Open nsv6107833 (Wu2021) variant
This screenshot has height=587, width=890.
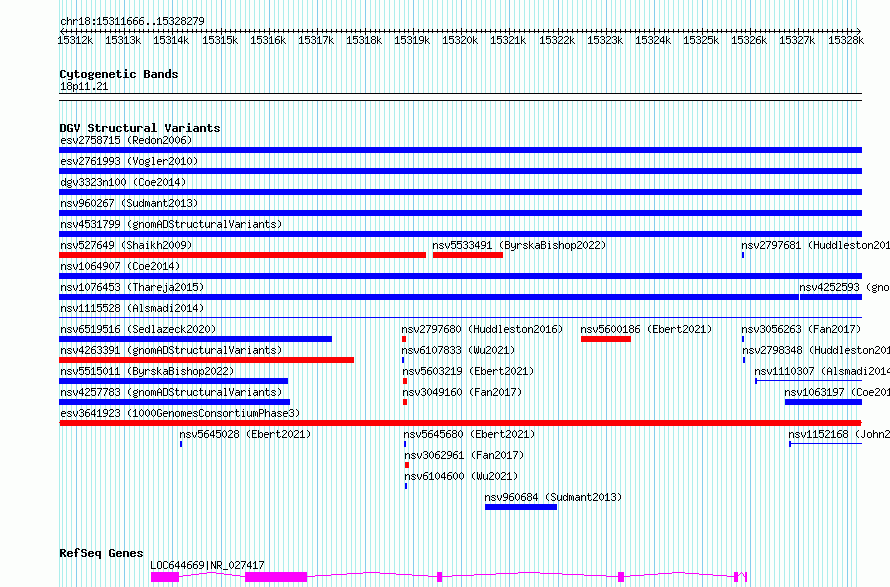tap(458, 350)
